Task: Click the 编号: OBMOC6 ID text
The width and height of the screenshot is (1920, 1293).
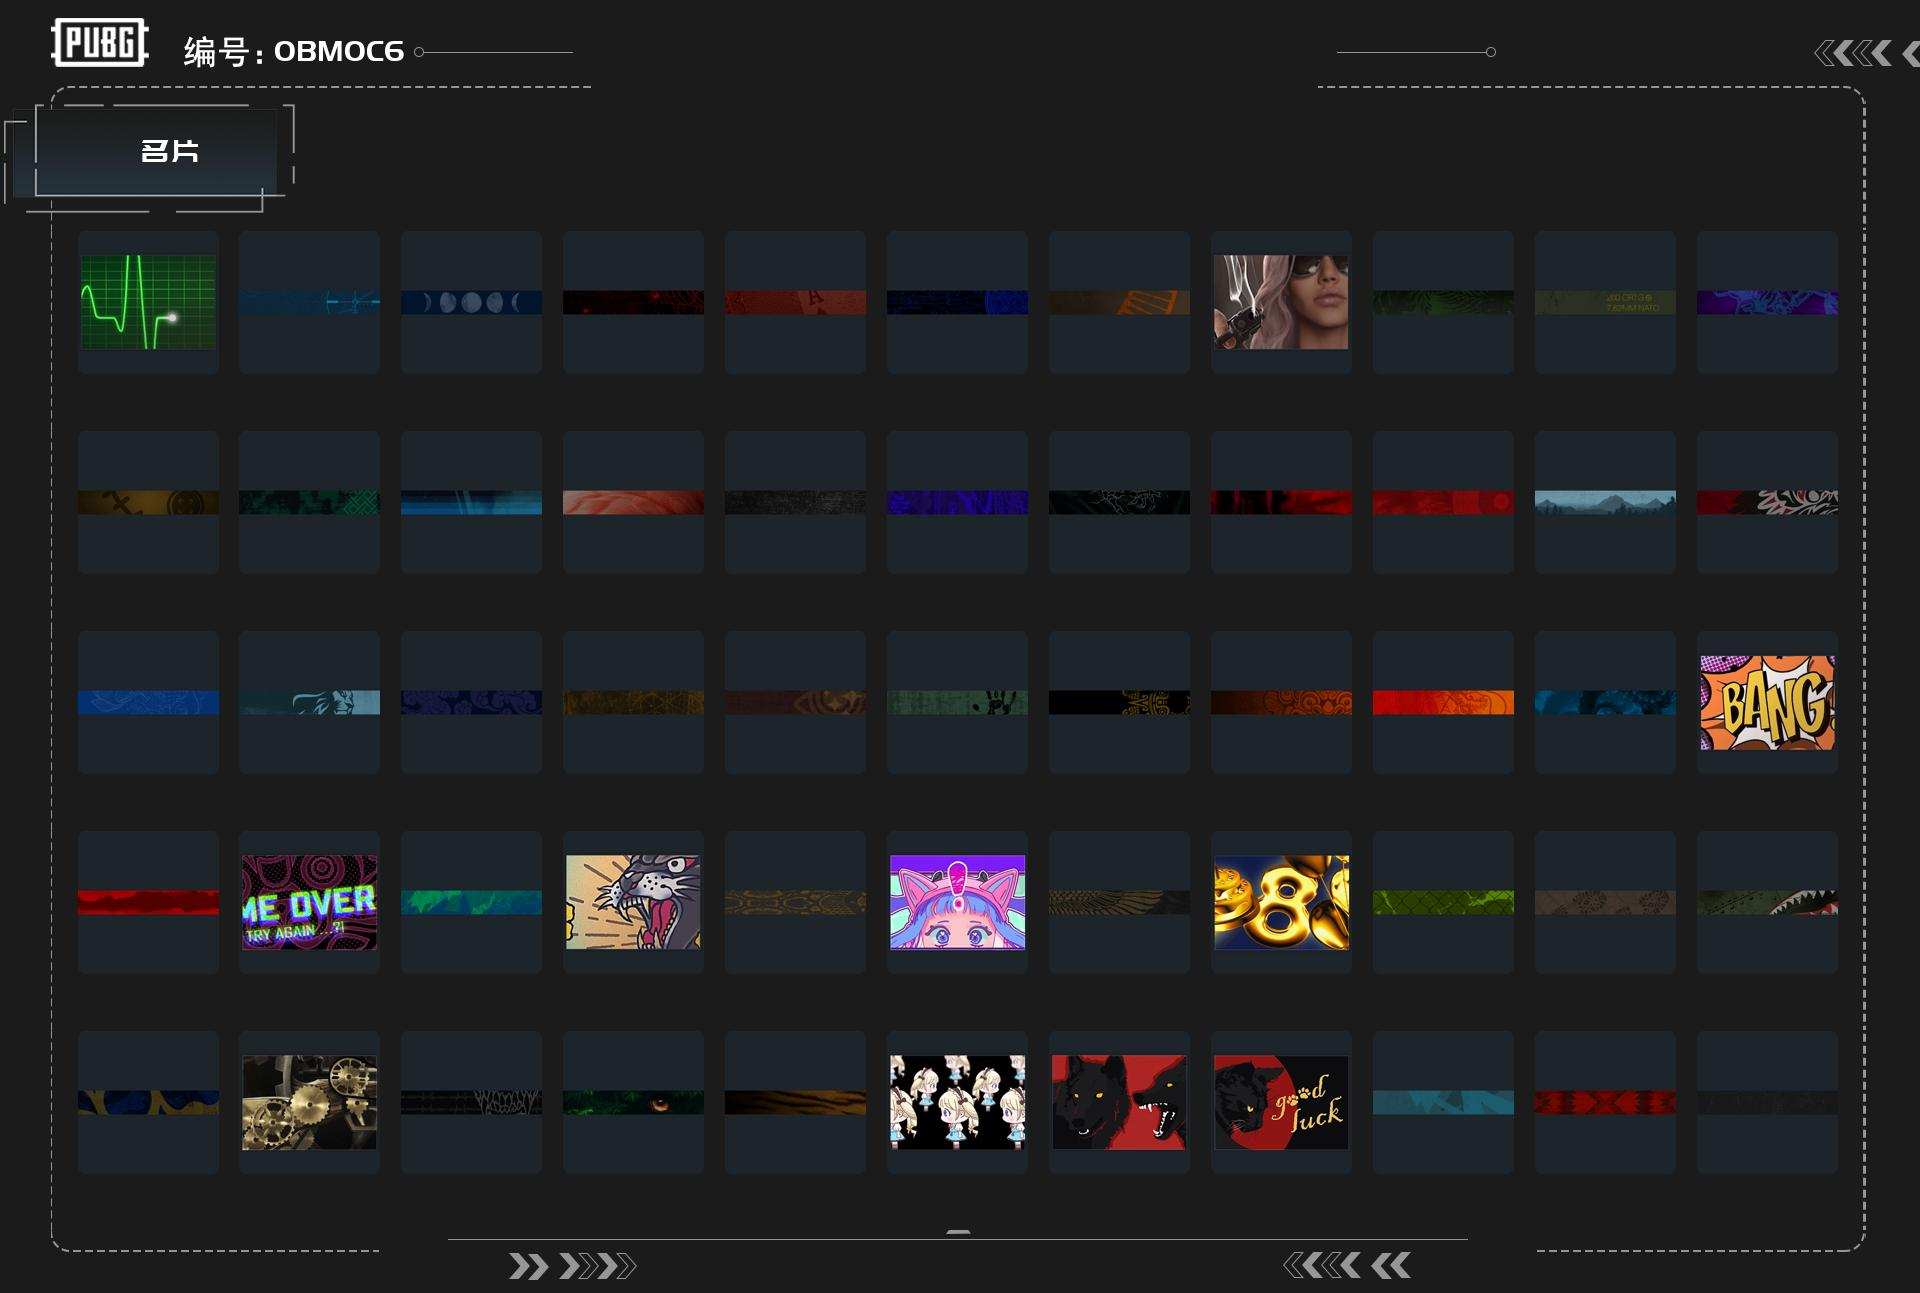Action: [294, 51]
